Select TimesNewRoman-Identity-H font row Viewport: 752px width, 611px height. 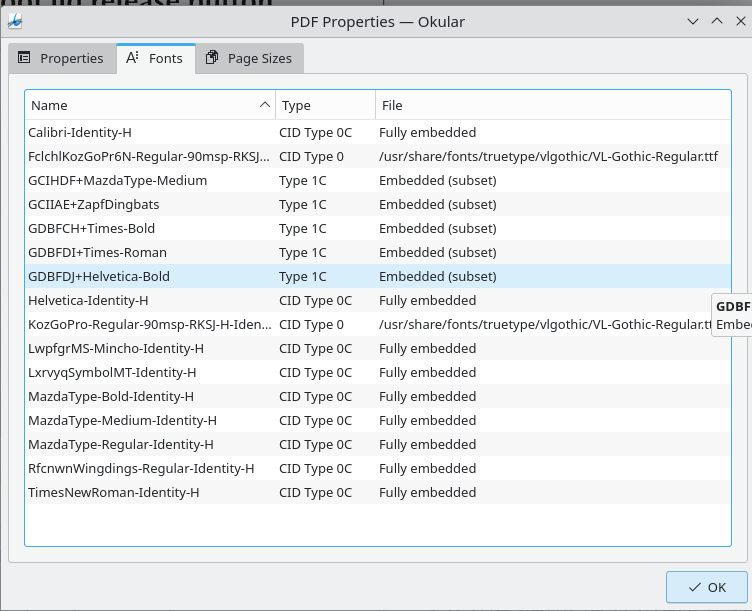click(x=378, y=492)
